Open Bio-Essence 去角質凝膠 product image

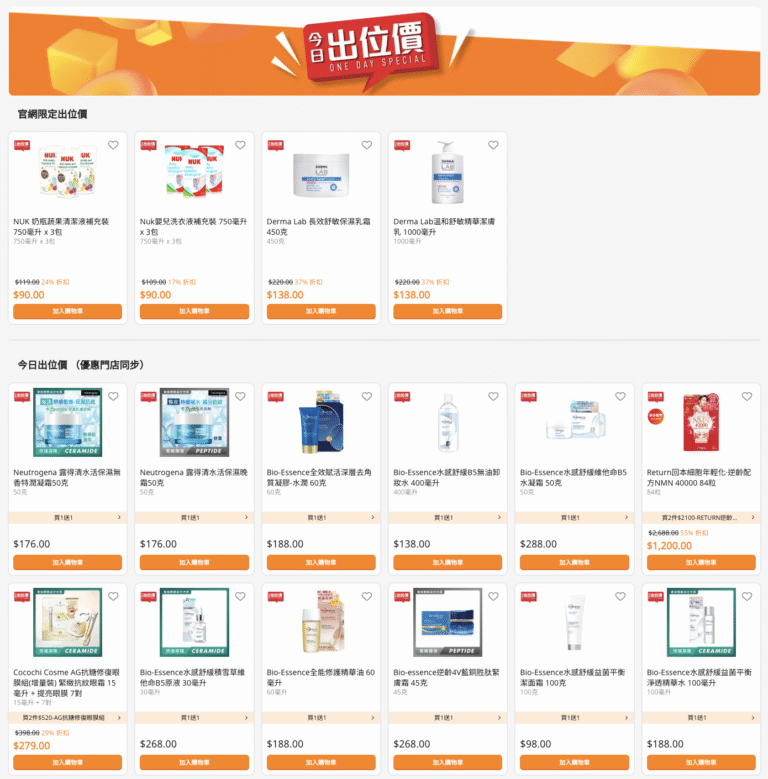click(x=321, y=422)
